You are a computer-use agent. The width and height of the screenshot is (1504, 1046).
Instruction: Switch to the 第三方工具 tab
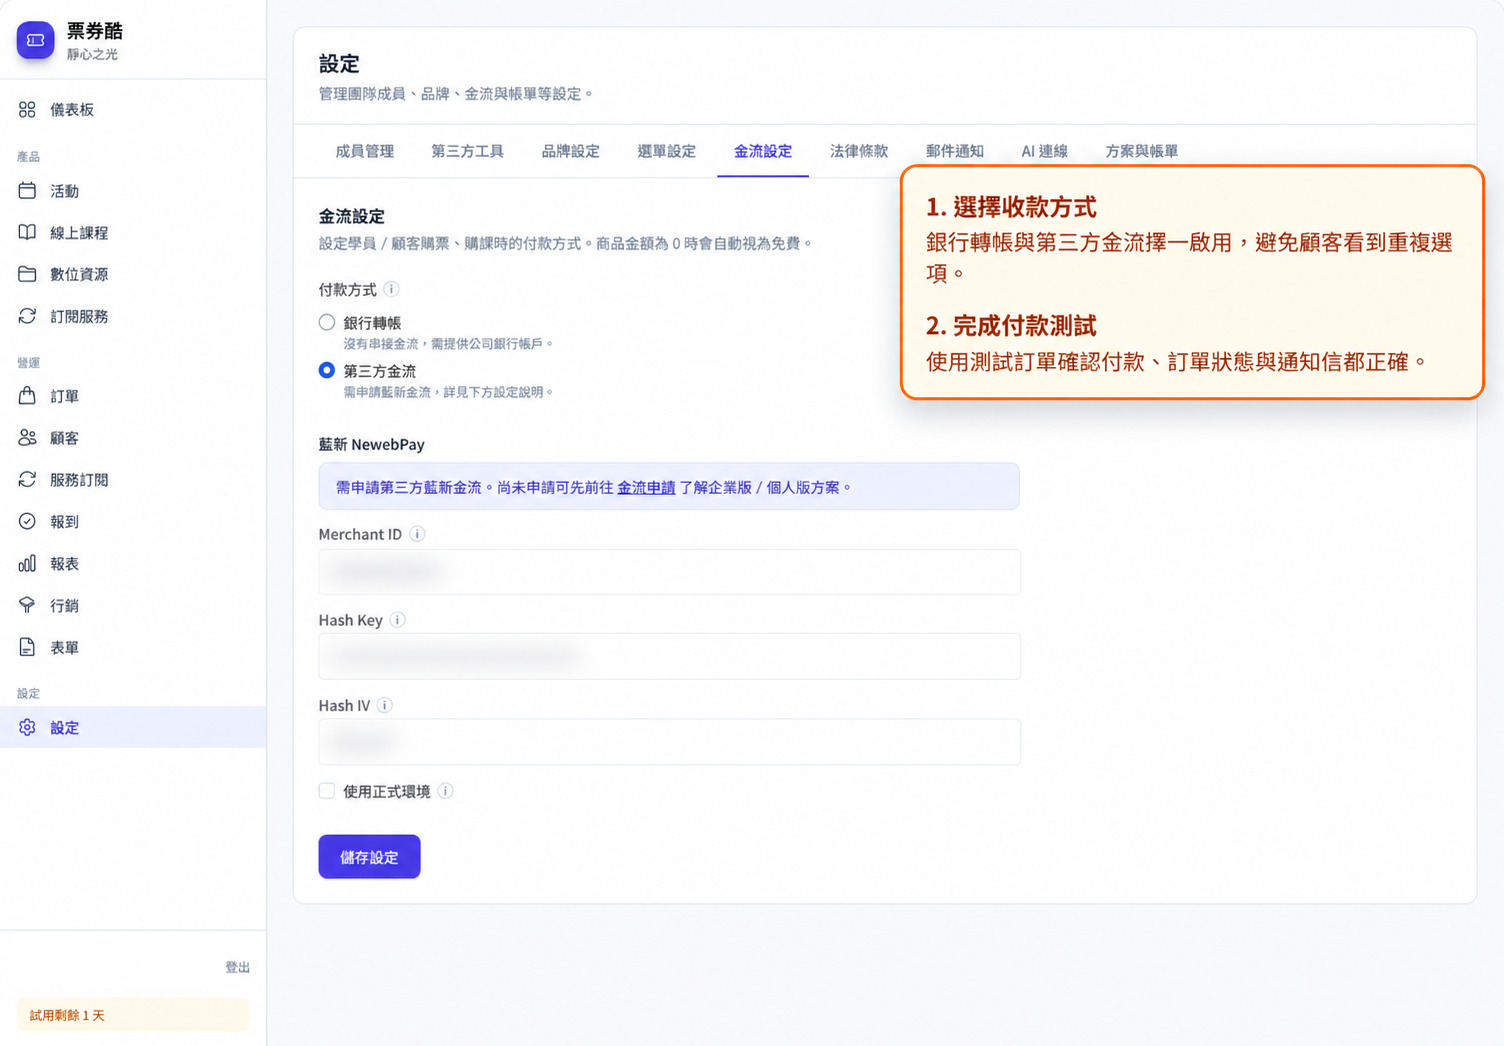point(467,151)
